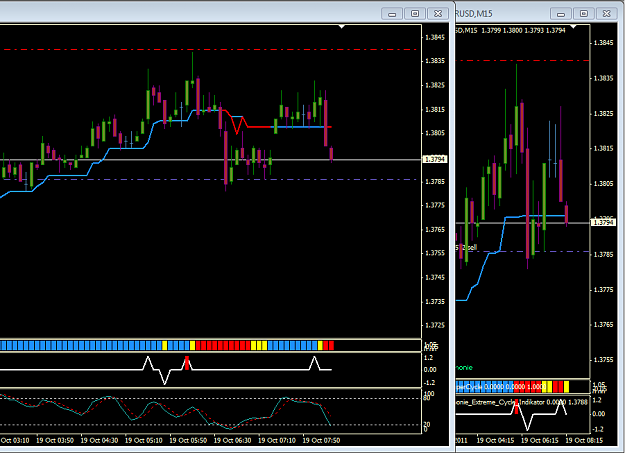Screen dimensions: 625x453
Task: Click the 19 Oct 03:10 time label
Action: tap(15, 440)
